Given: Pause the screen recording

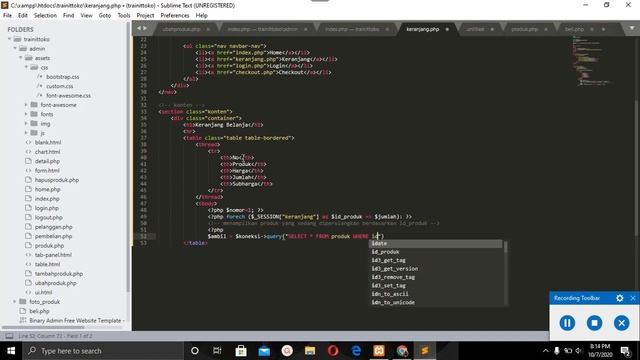Looking at the screenshot, I should tap(567, 323).
